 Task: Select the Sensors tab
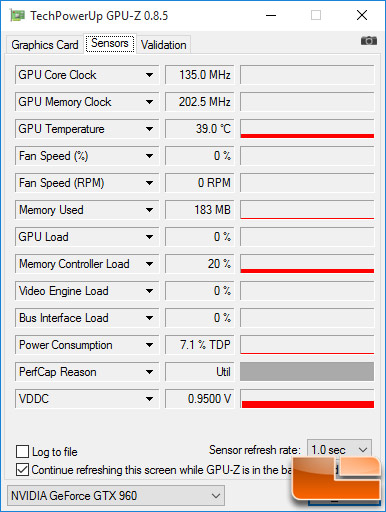pyautogui.click(x=110, y=43)
